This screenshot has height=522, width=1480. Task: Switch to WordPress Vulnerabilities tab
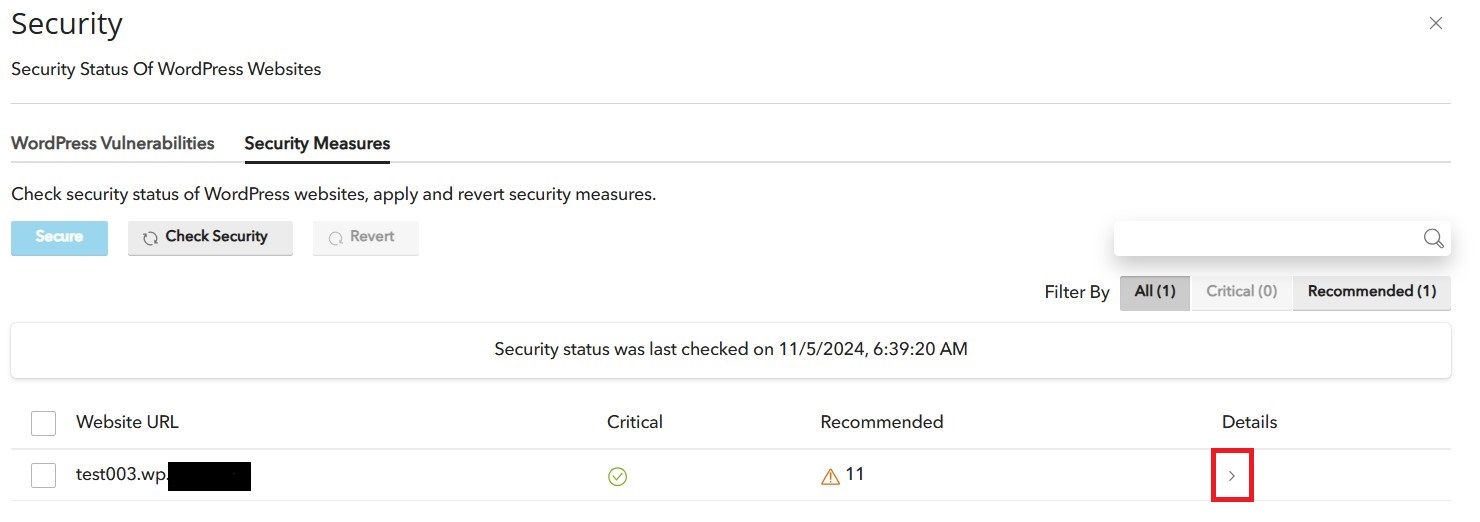[113, 143]
